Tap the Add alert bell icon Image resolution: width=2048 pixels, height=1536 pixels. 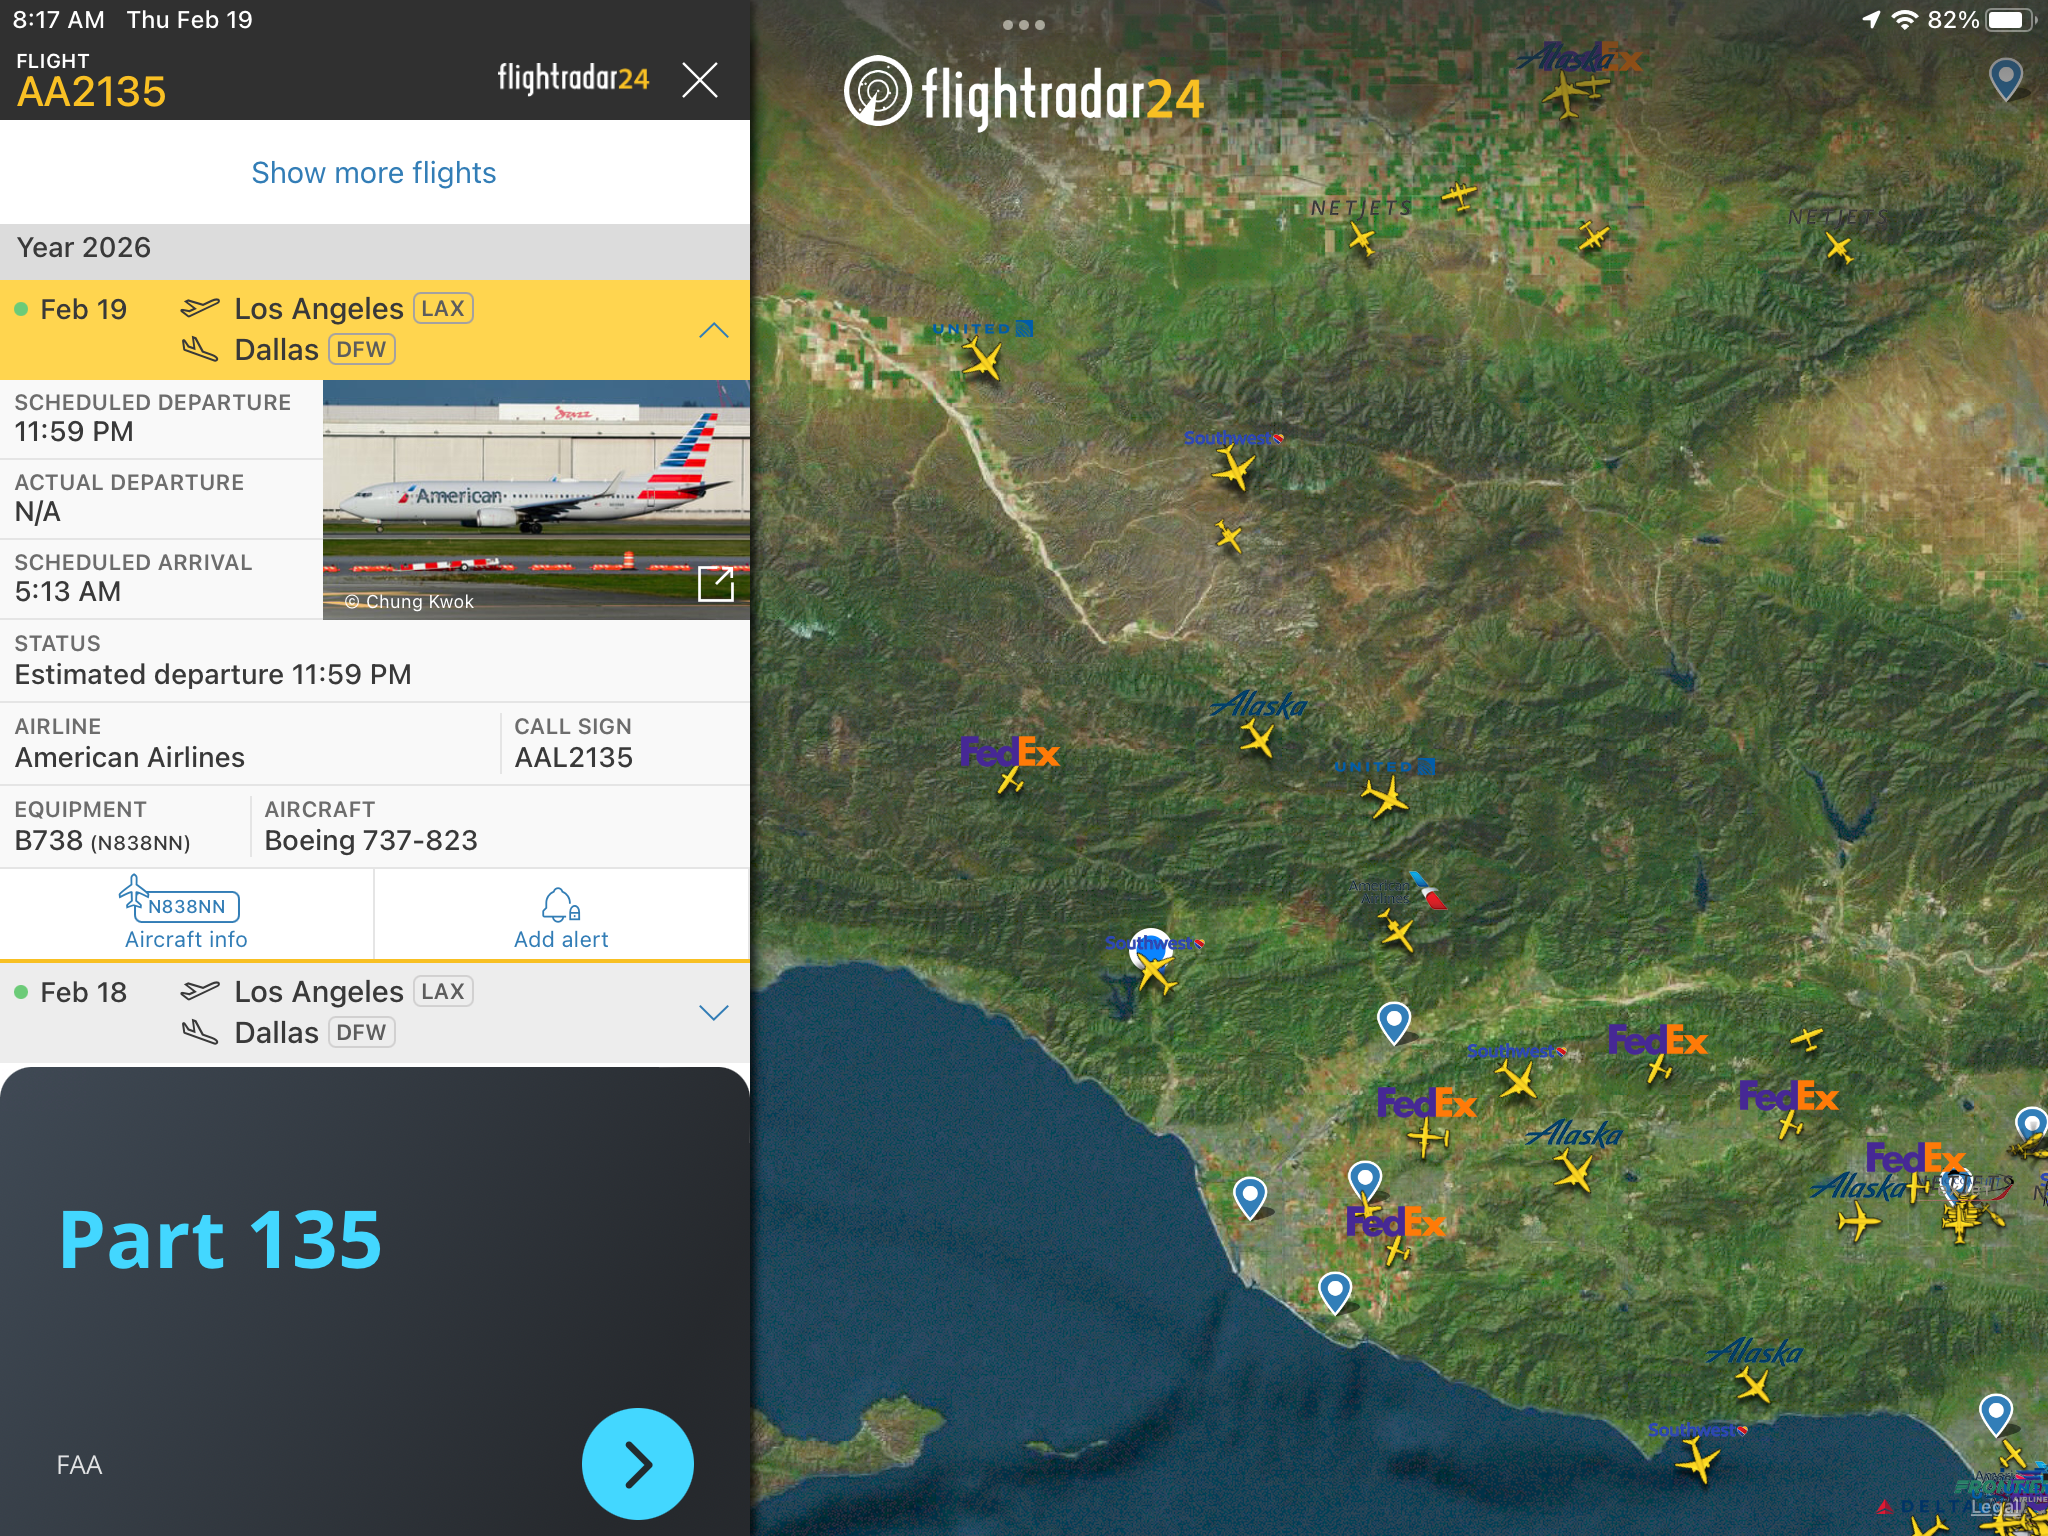[x=560, y=906]
